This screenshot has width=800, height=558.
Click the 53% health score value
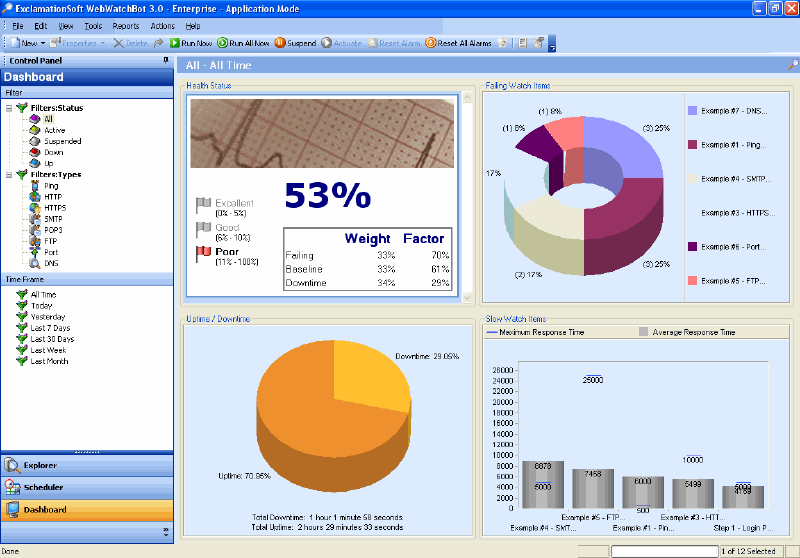[328, 195]
